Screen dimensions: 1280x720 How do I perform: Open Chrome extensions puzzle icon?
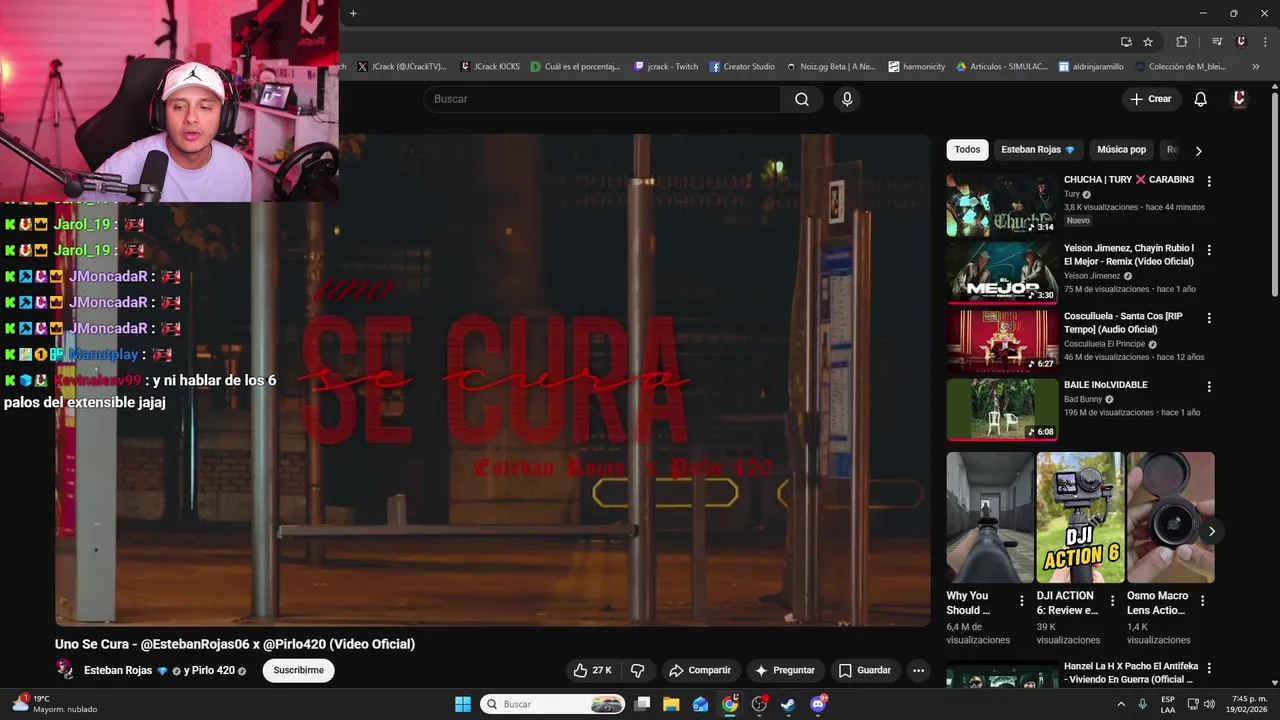(x=1182, y=42)
